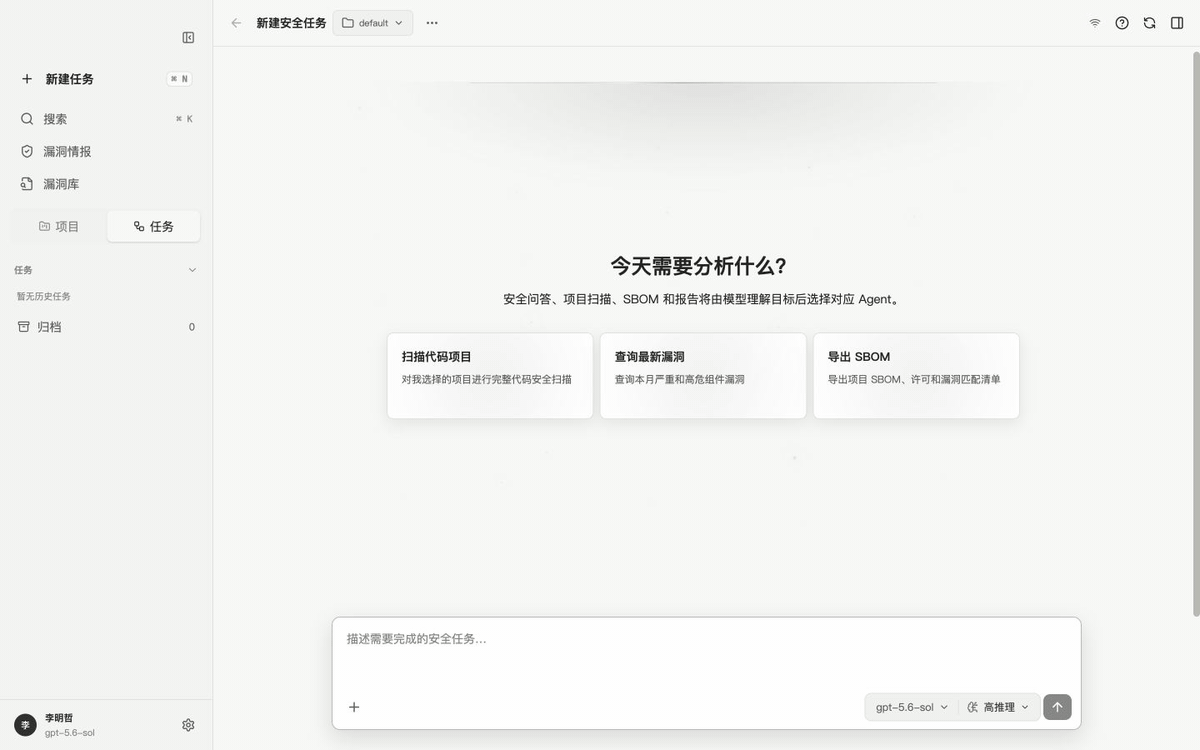Toggle the right side panel icon
Screen dimensions: 1200x750
pyautogui.click(x=1177, y=23)
